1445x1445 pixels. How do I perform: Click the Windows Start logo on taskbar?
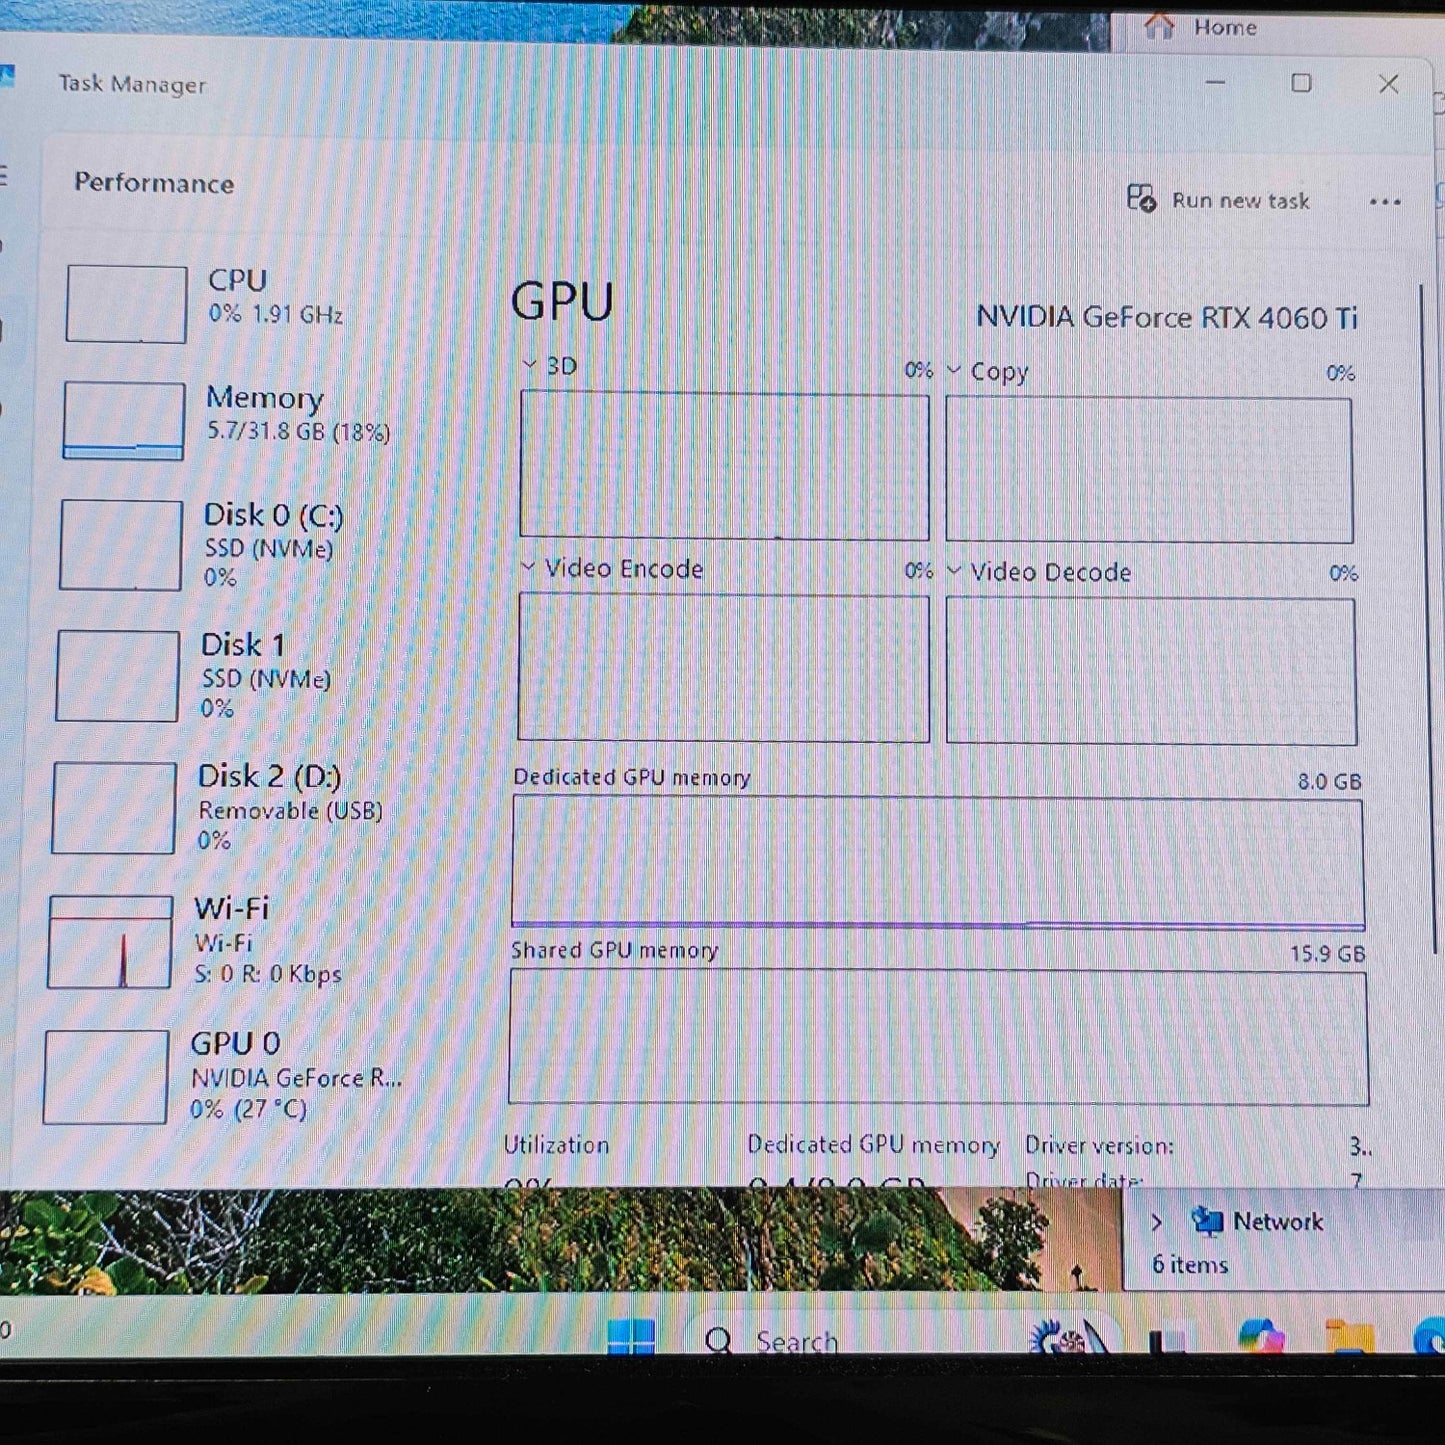(631, 1337)
